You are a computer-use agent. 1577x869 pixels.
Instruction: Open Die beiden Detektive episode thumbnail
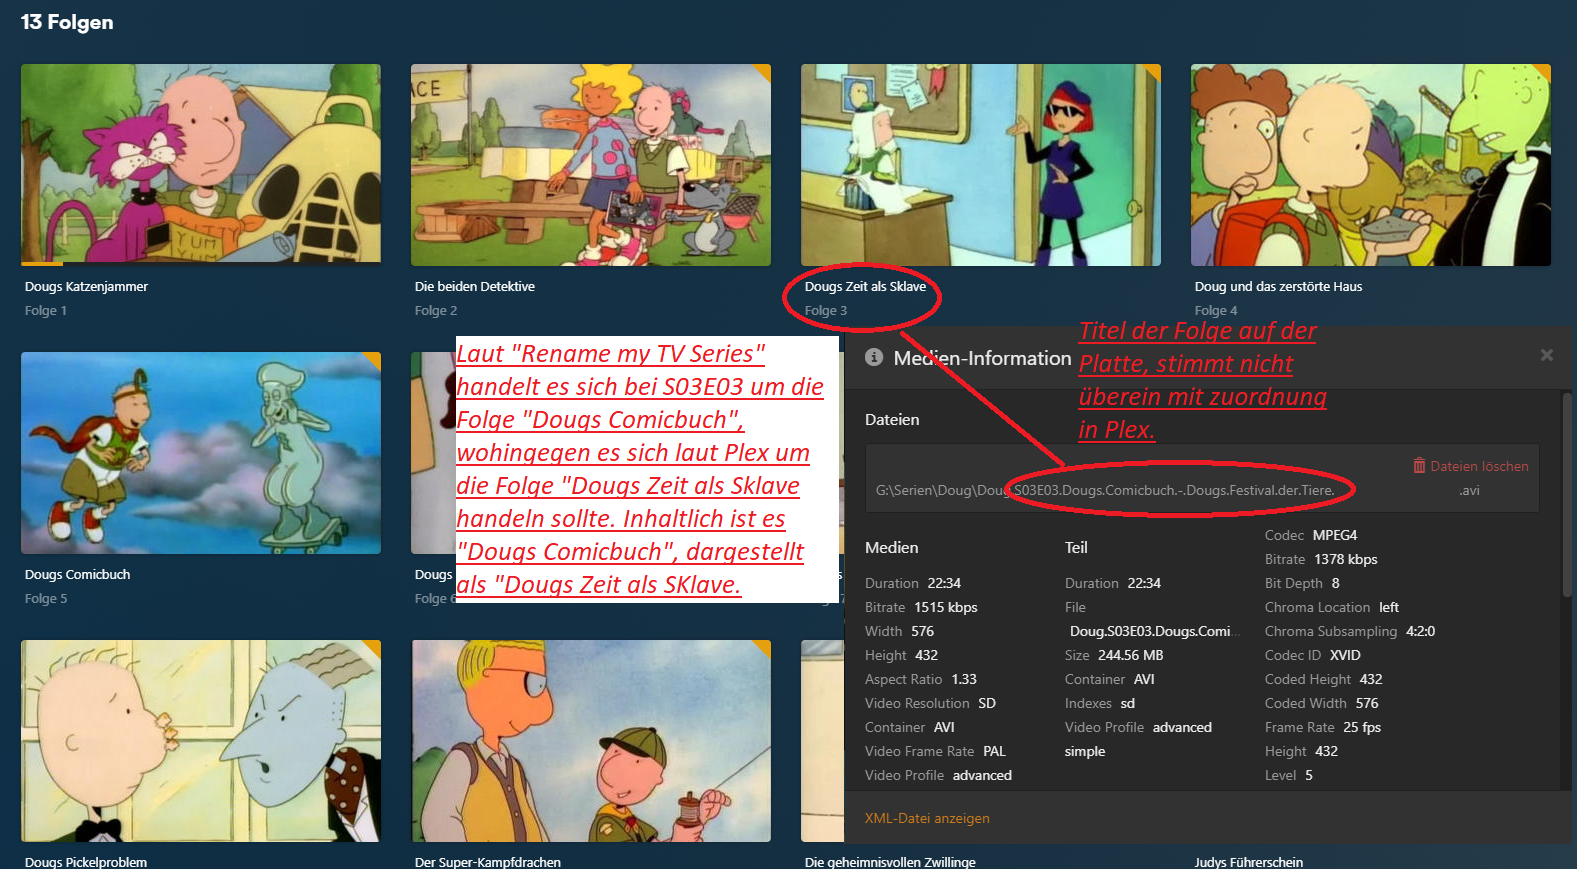591,165
